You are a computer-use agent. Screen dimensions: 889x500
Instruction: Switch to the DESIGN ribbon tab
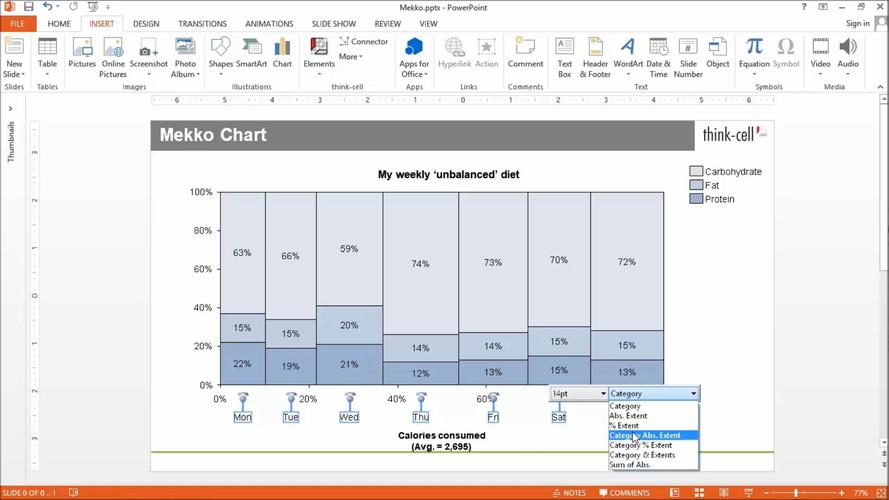(x=146, y=23)
